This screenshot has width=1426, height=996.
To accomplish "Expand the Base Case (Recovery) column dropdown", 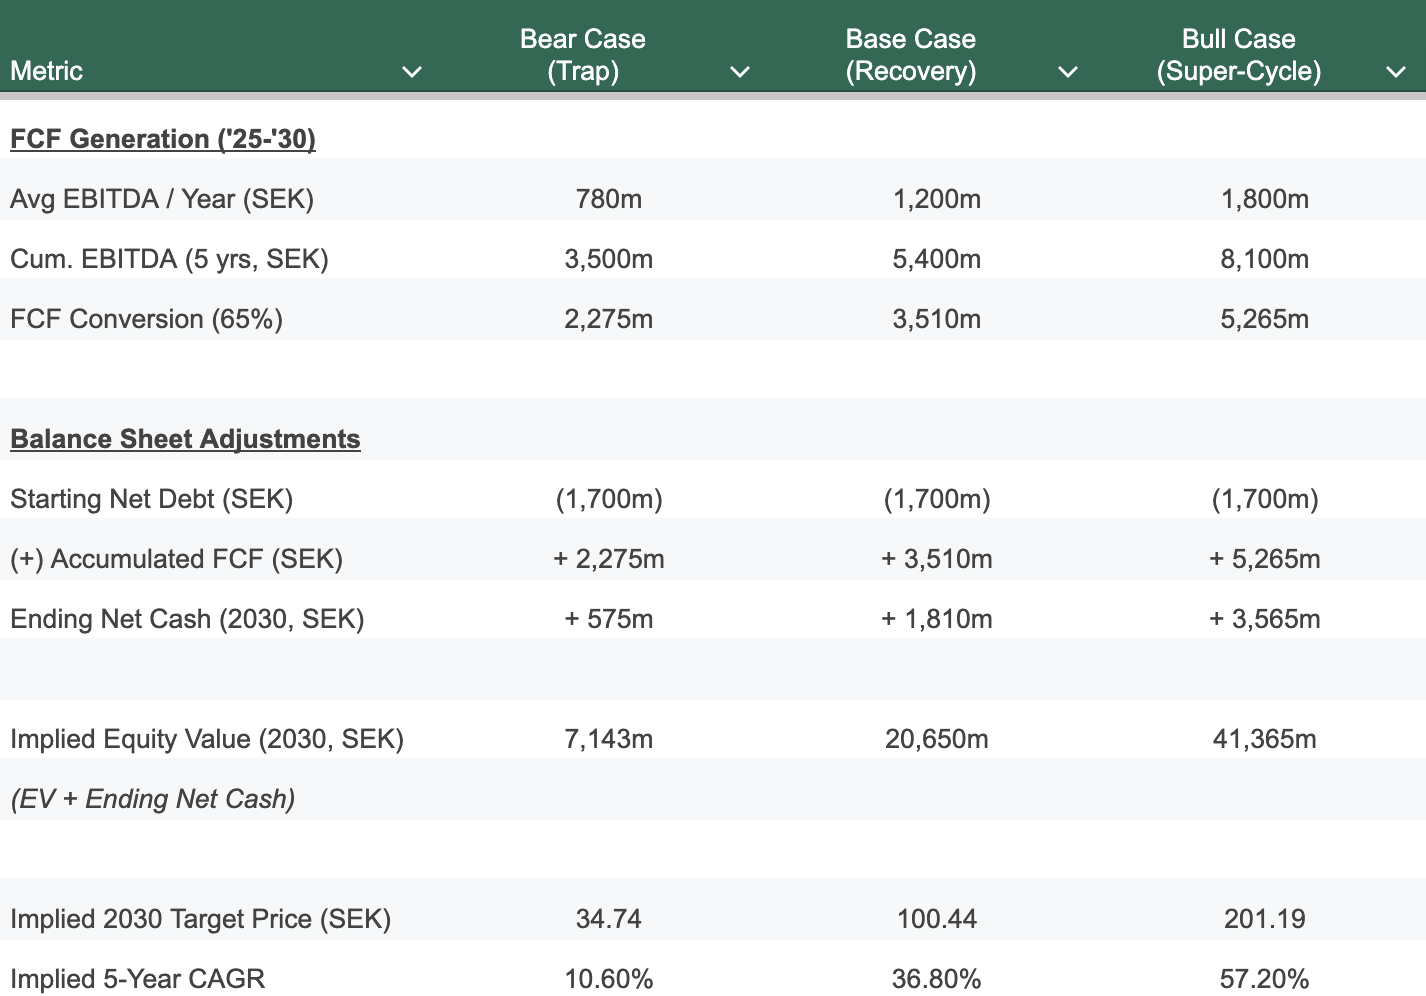I will pos(1067,72).
